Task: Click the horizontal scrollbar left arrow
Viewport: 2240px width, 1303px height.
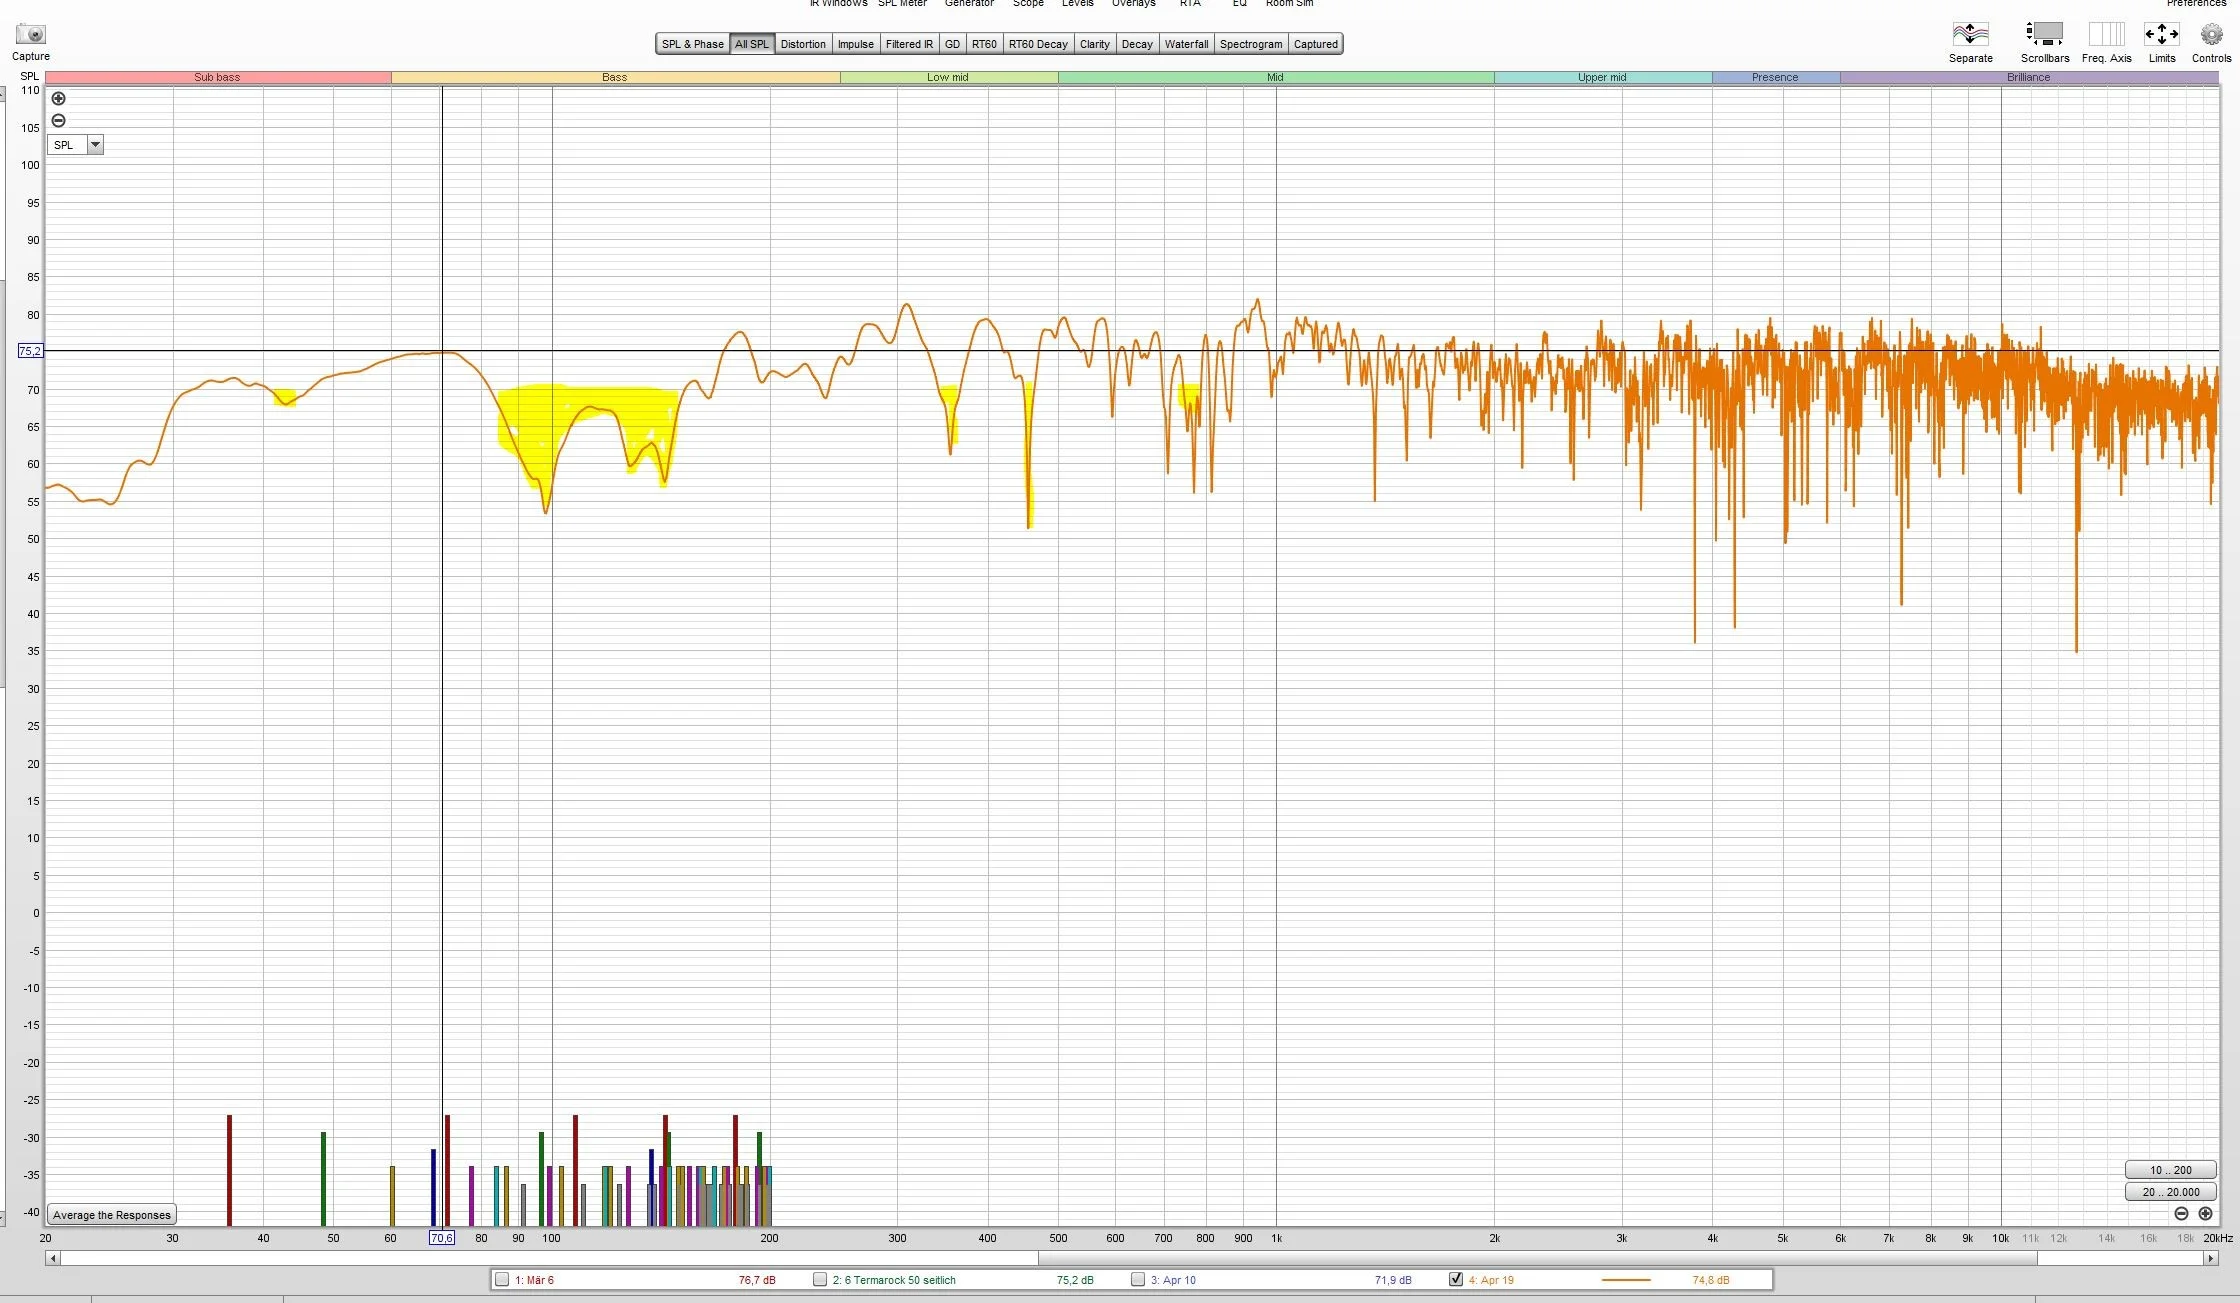Action: tap(52, 1258)
